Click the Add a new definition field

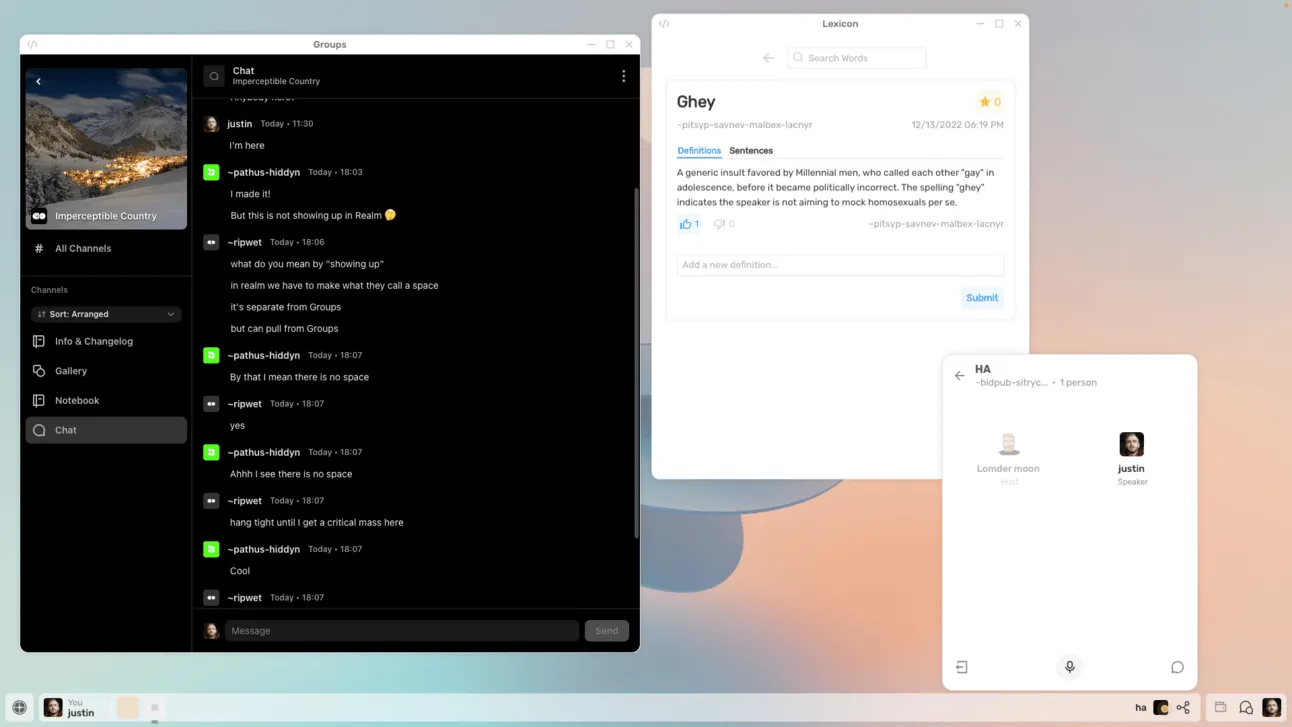click(x=840, y=265)
